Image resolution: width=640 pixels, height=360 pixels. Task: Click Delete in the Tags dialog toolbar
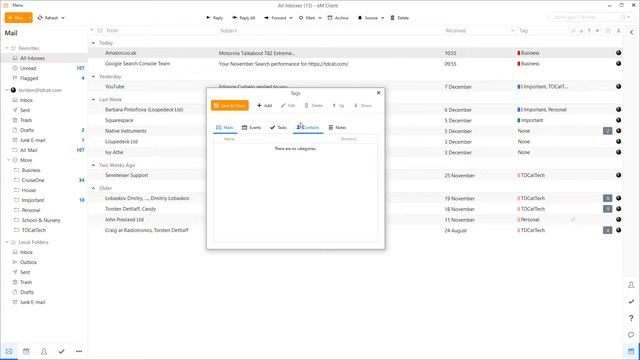[313, 105]
